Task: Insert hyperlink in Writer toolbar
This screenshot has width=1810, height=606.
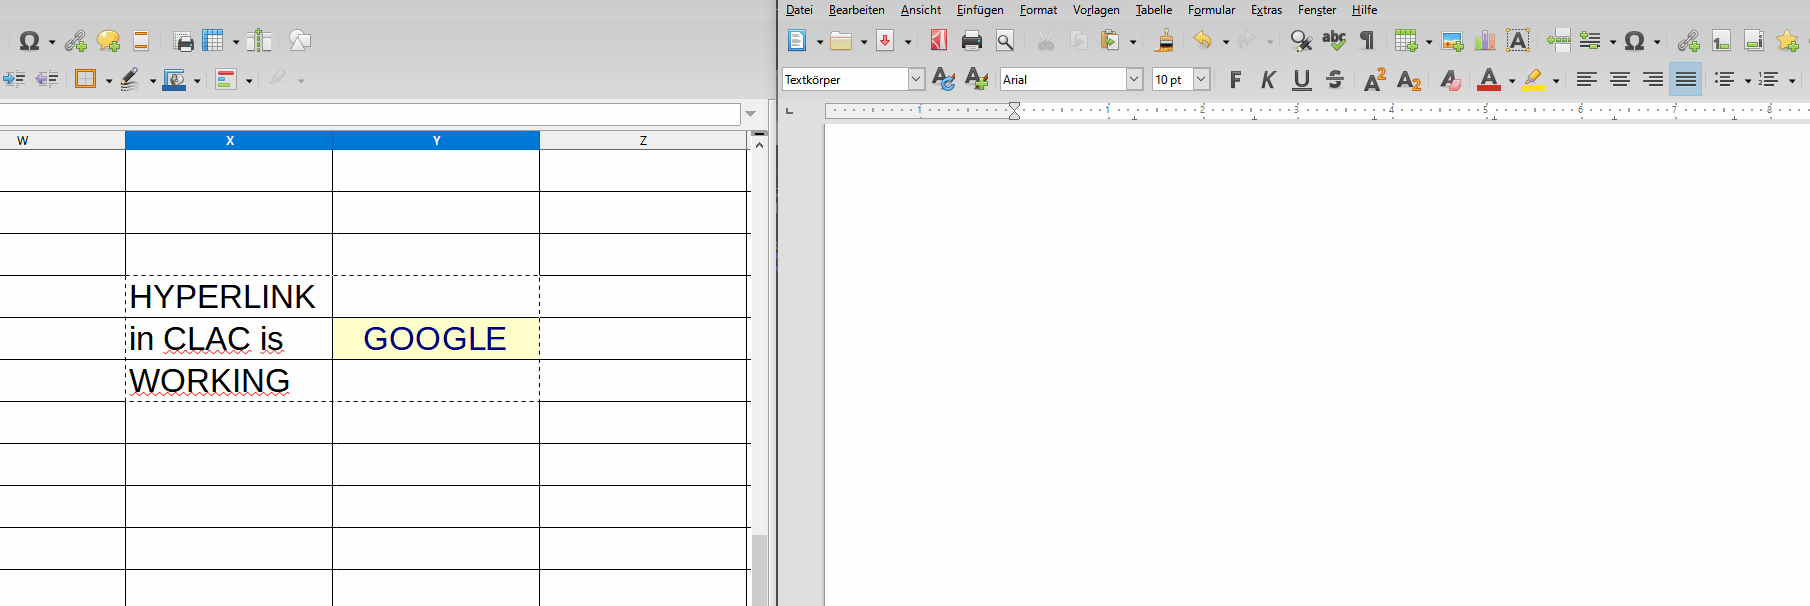Action: click(x=1688, y=41)
